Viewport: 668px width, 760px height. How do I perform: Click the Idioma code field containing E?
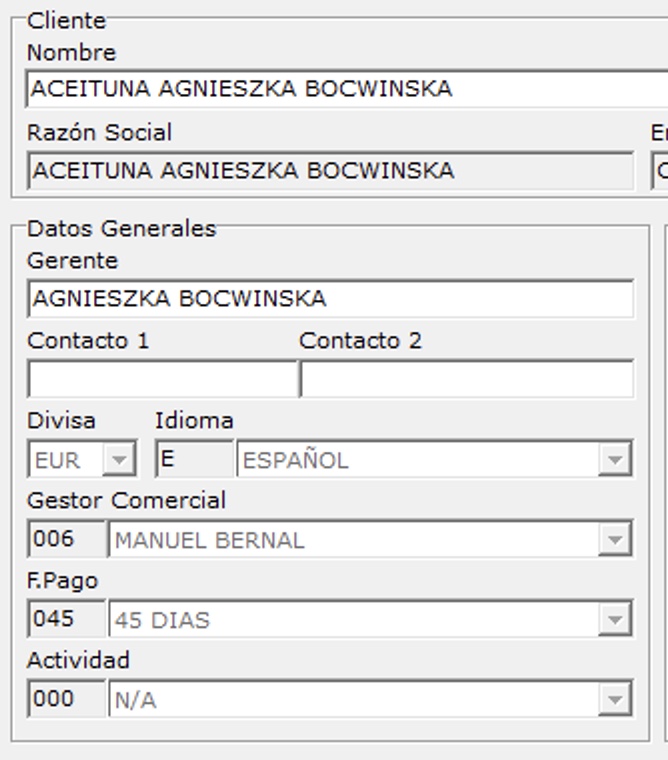194,460
